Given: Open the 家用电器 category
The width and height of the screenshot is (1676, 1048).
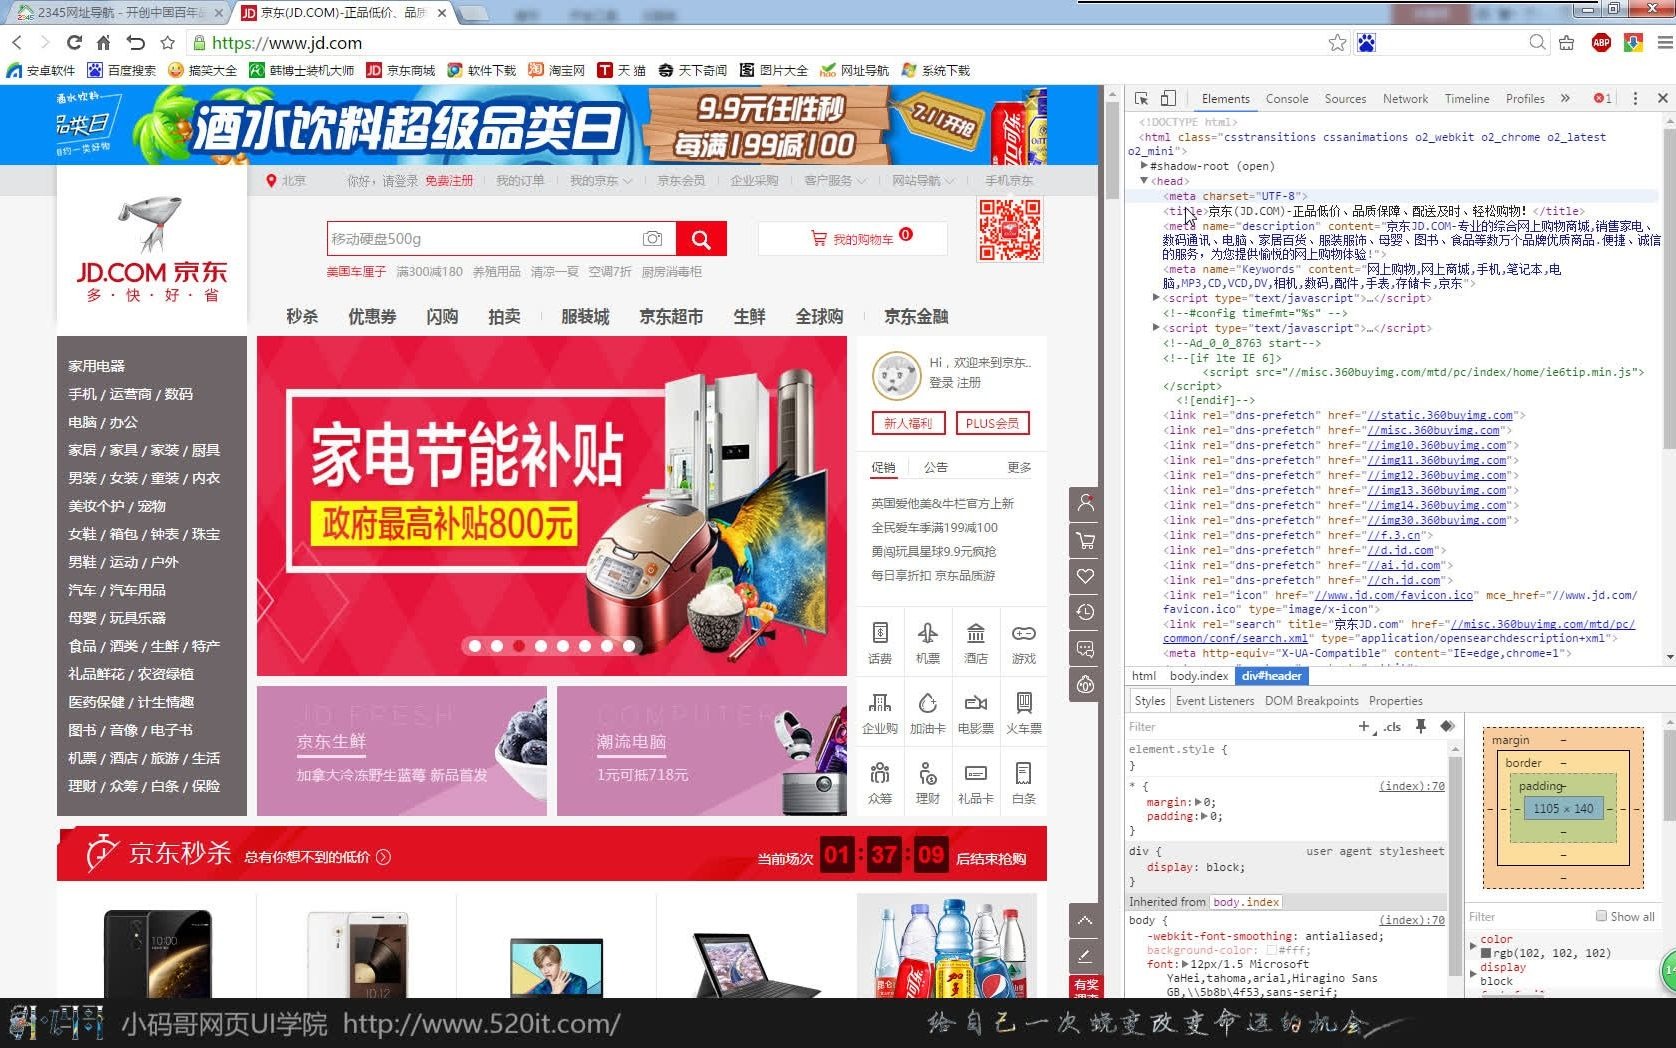Looking at the screenshot, I should click(97, 366).
